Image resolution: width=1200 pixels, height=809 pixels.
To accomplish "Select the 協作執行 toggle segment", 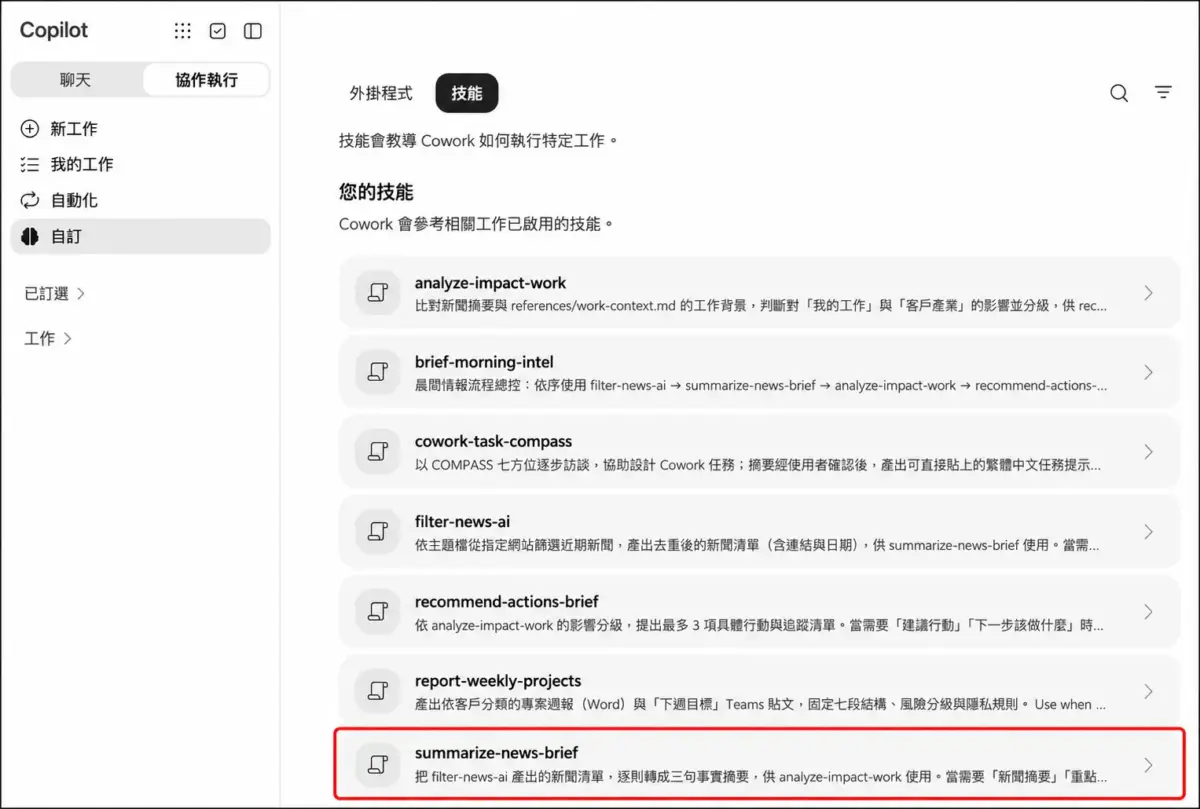I will pos(206,80).
